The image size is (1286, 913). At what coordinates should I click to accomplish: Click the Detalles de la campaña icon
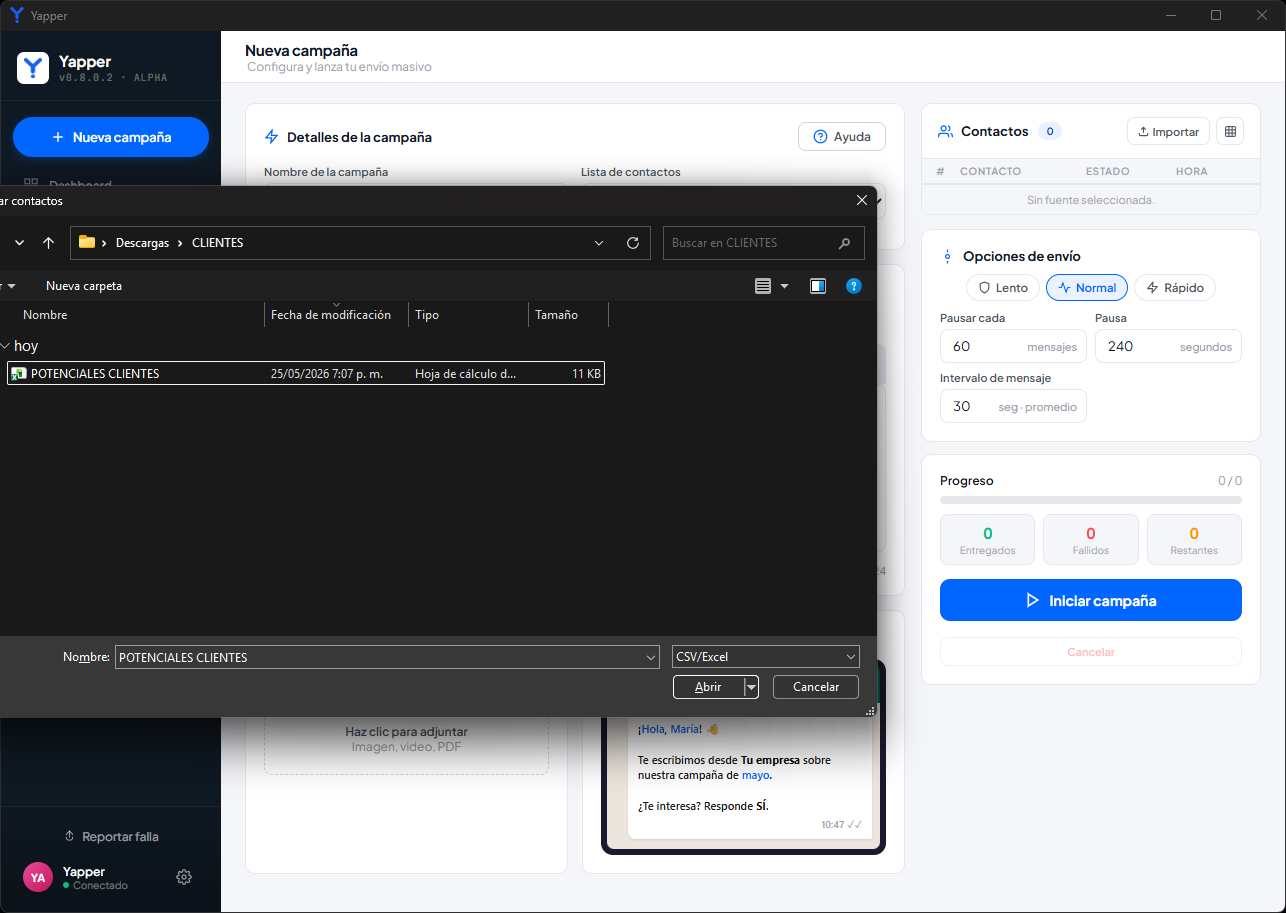click(x=271, y=137)
